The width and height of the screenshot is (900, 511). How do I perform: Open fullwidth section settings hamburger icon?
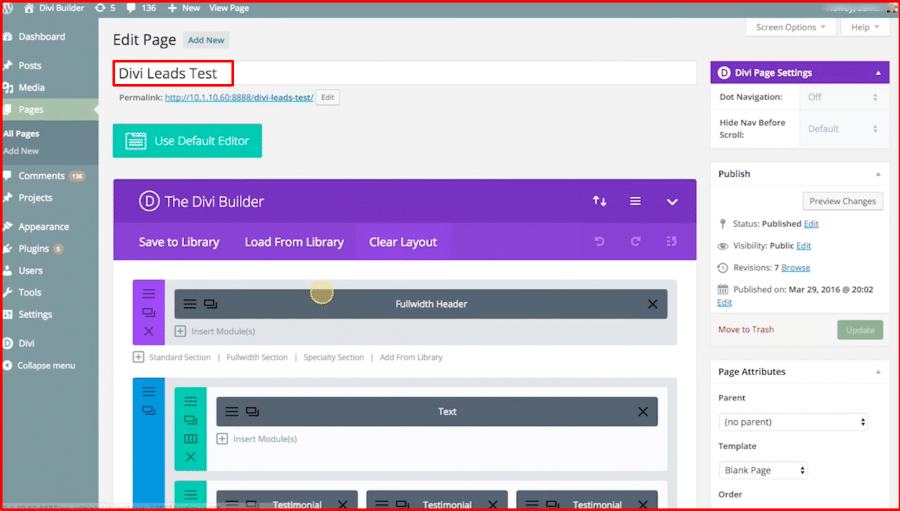[149, 294]
